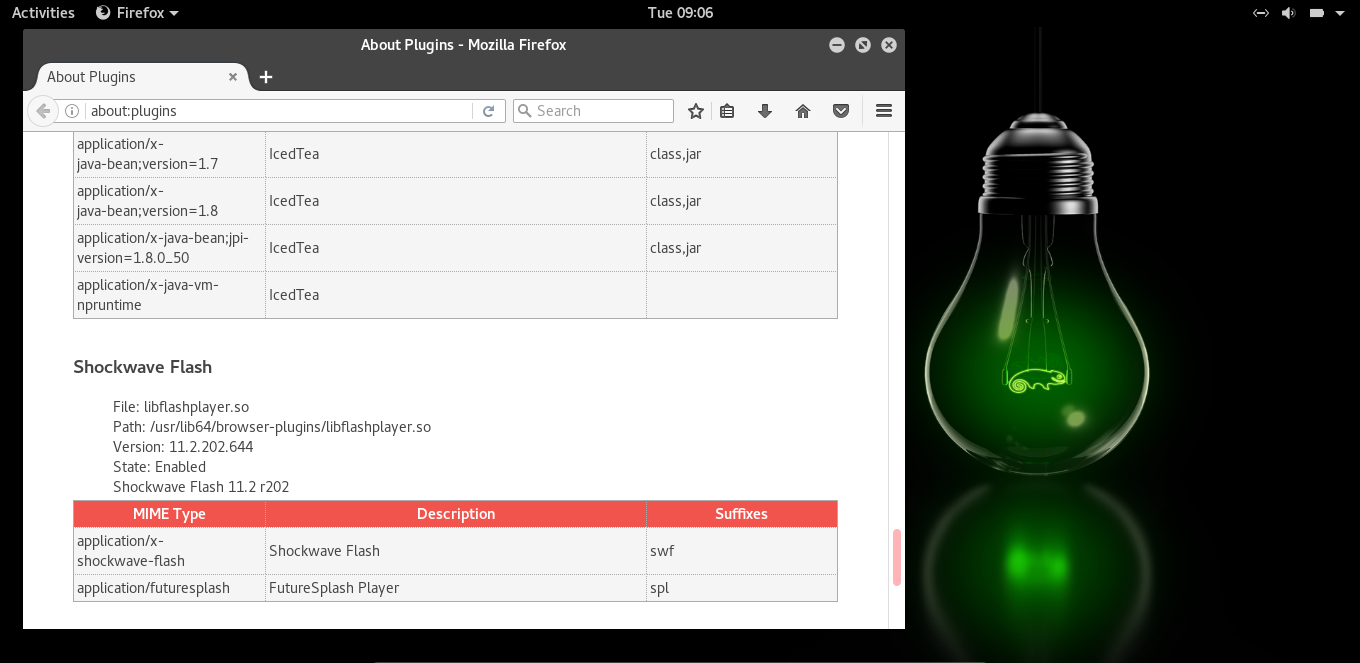Click the Description column header

click(456, 514)
